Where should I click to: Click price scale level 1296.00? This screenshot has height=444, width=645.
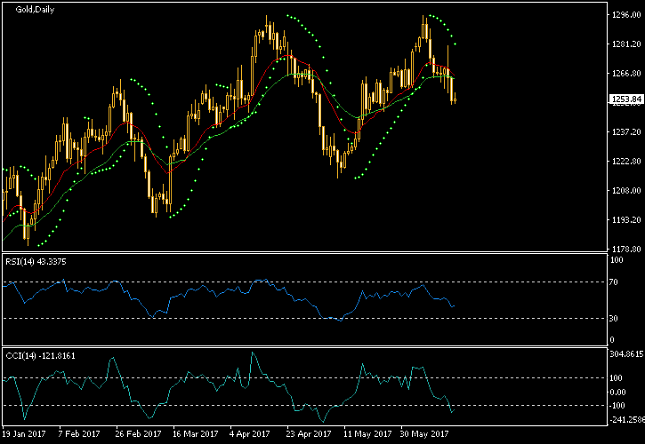click(626, 15)
